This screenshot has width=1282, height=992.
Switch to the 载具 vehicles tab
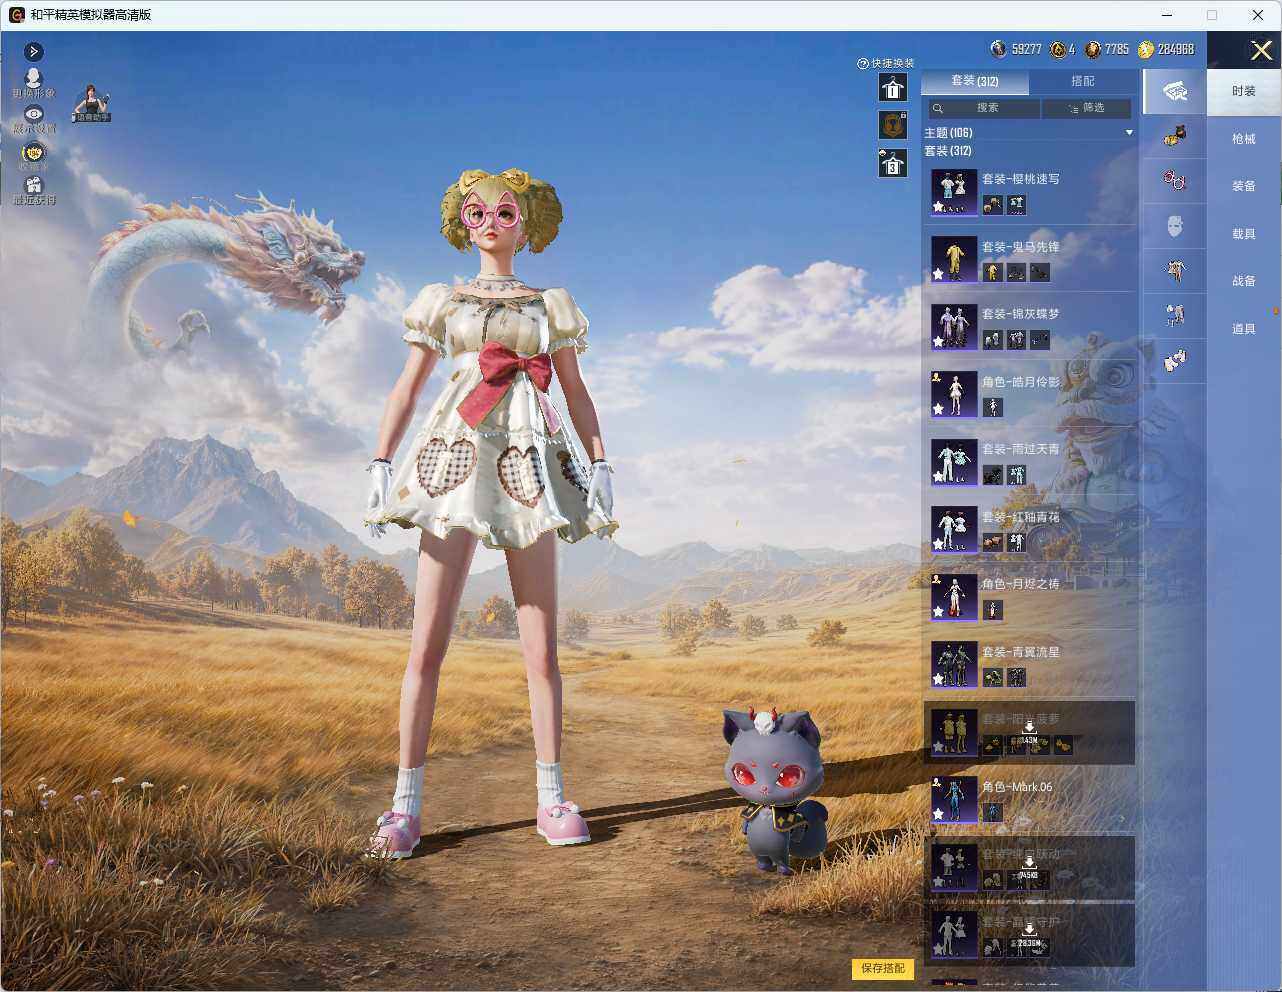[1244, 234]
